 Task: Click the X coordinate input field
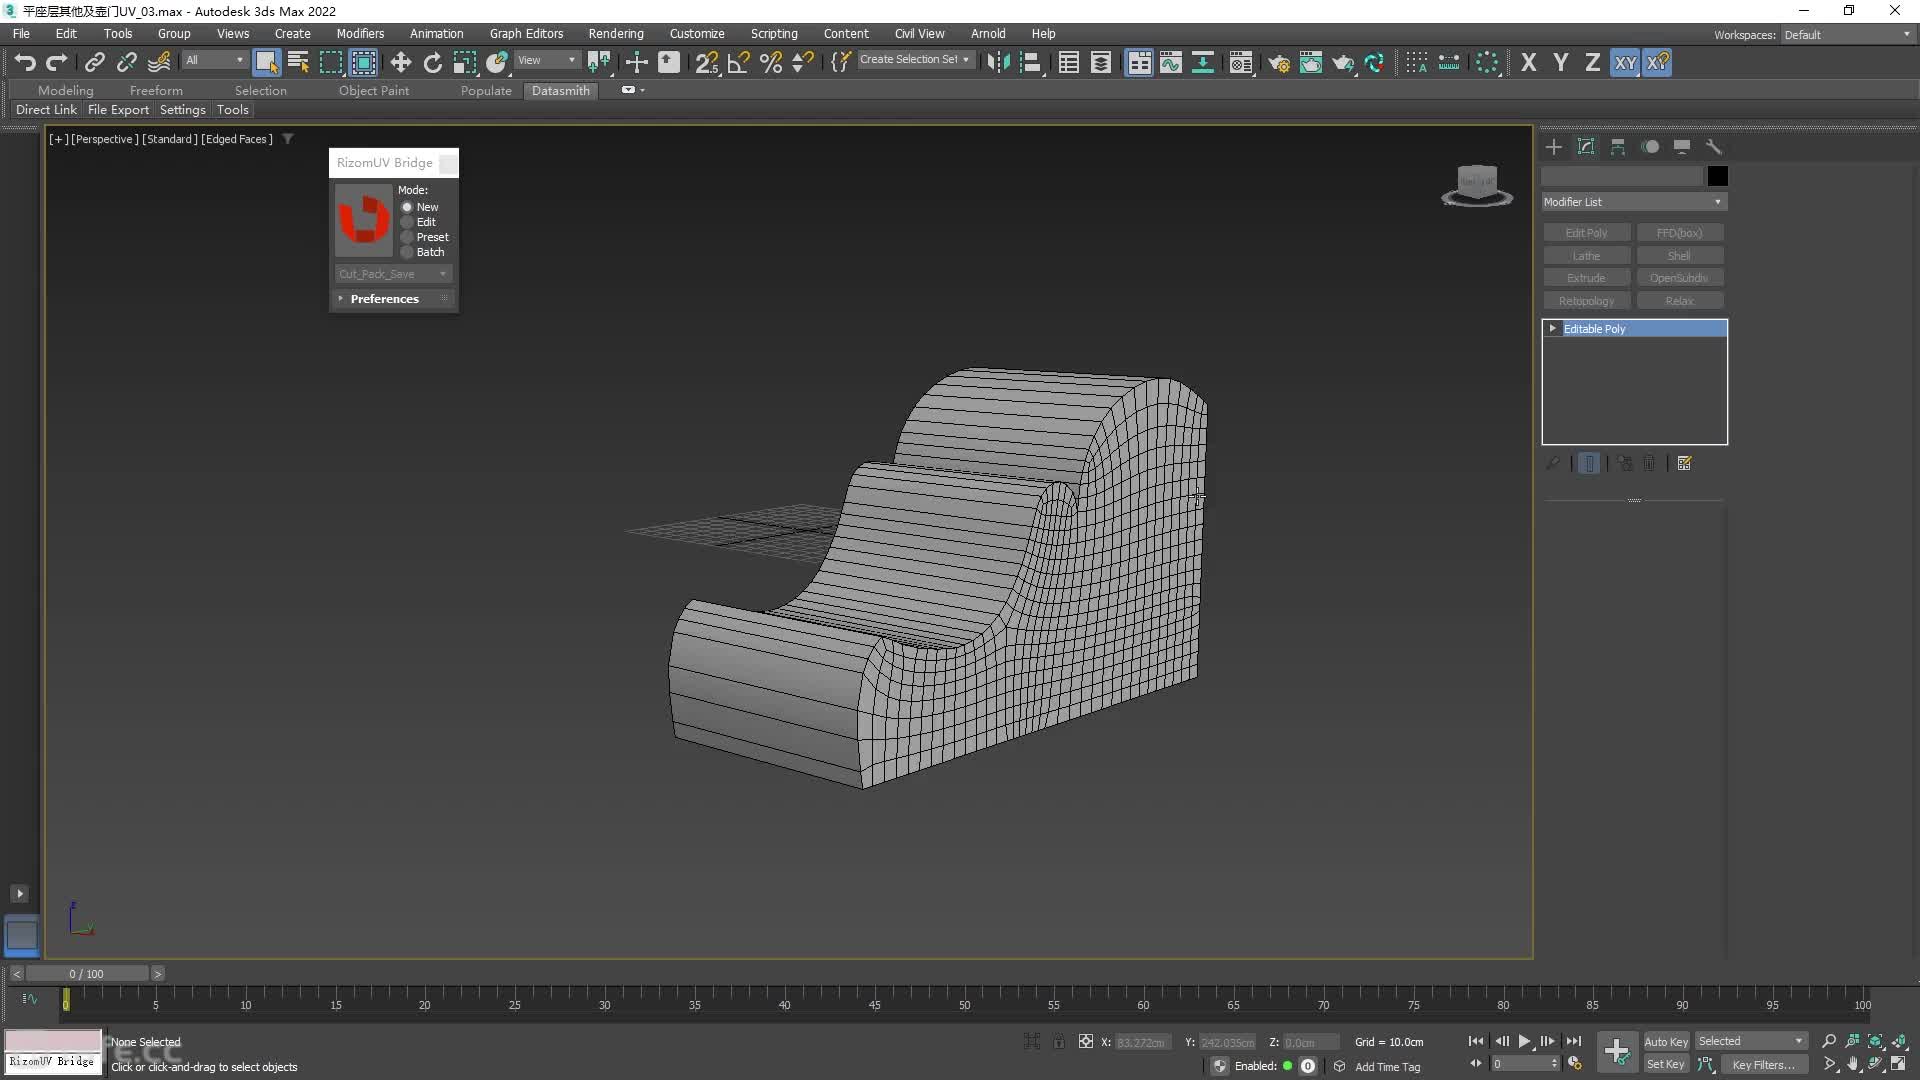coord(1143,1042)
